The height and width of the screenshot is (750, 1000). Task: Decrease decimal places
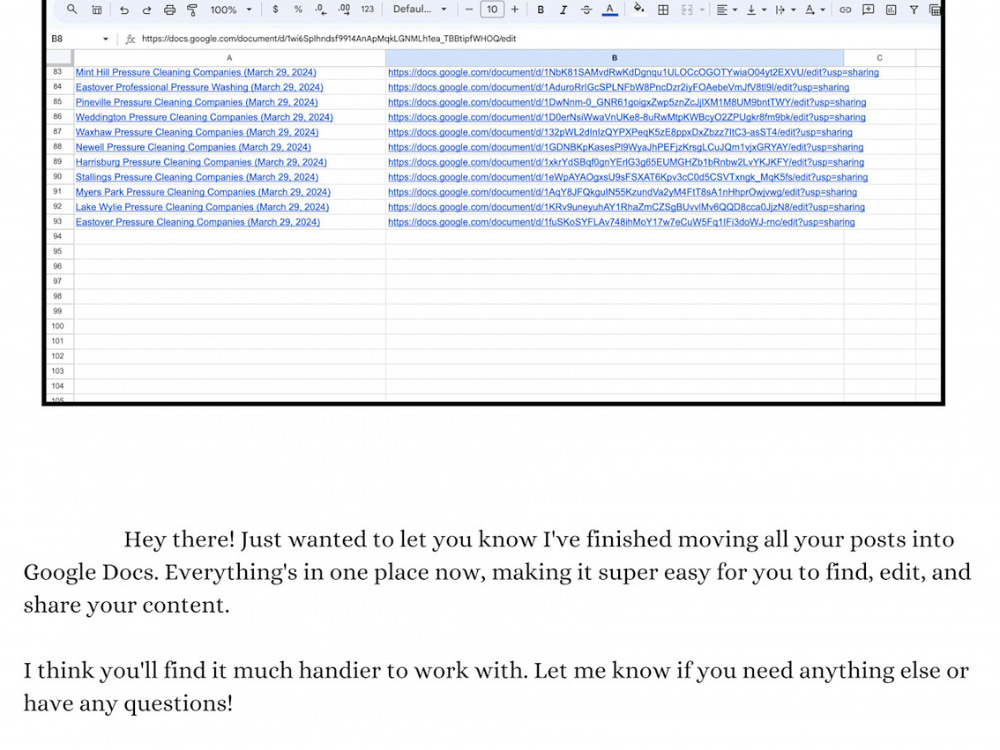321,9
